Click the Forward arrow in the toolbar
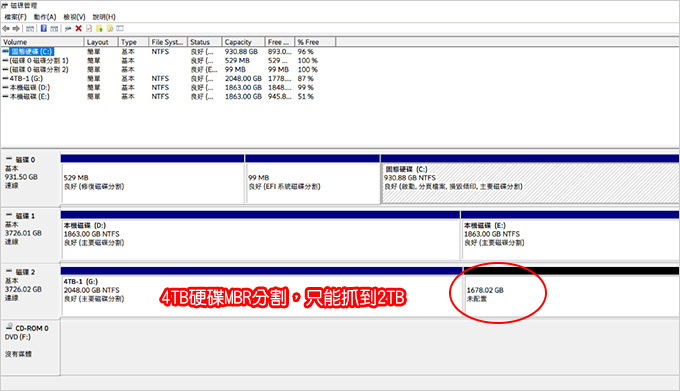 pos(16,29)
